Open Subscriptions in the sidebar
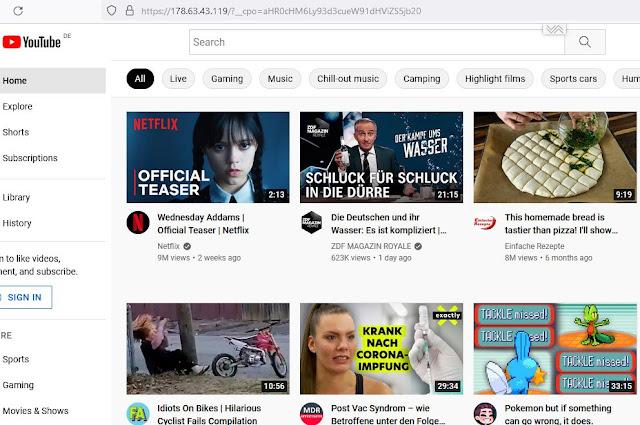 (x=53, y=158)
